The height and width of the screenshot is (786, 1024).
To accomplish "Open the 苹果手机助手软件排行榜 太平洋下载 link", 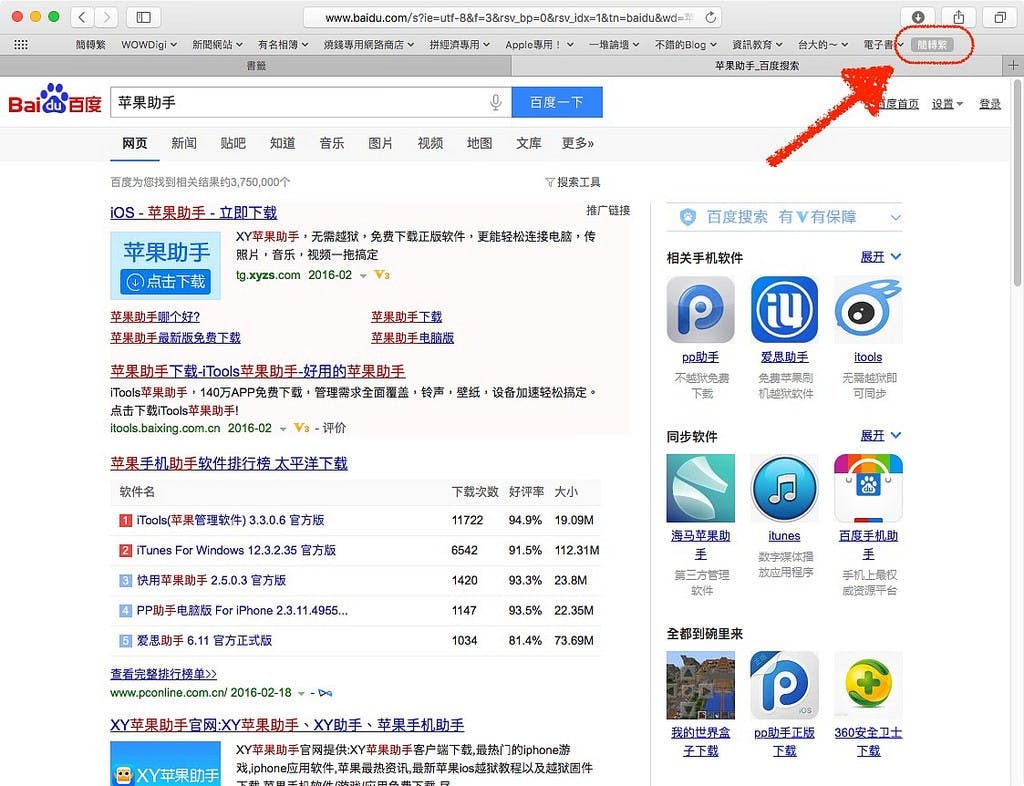I will pyautogui.click(x=229, y=464).
